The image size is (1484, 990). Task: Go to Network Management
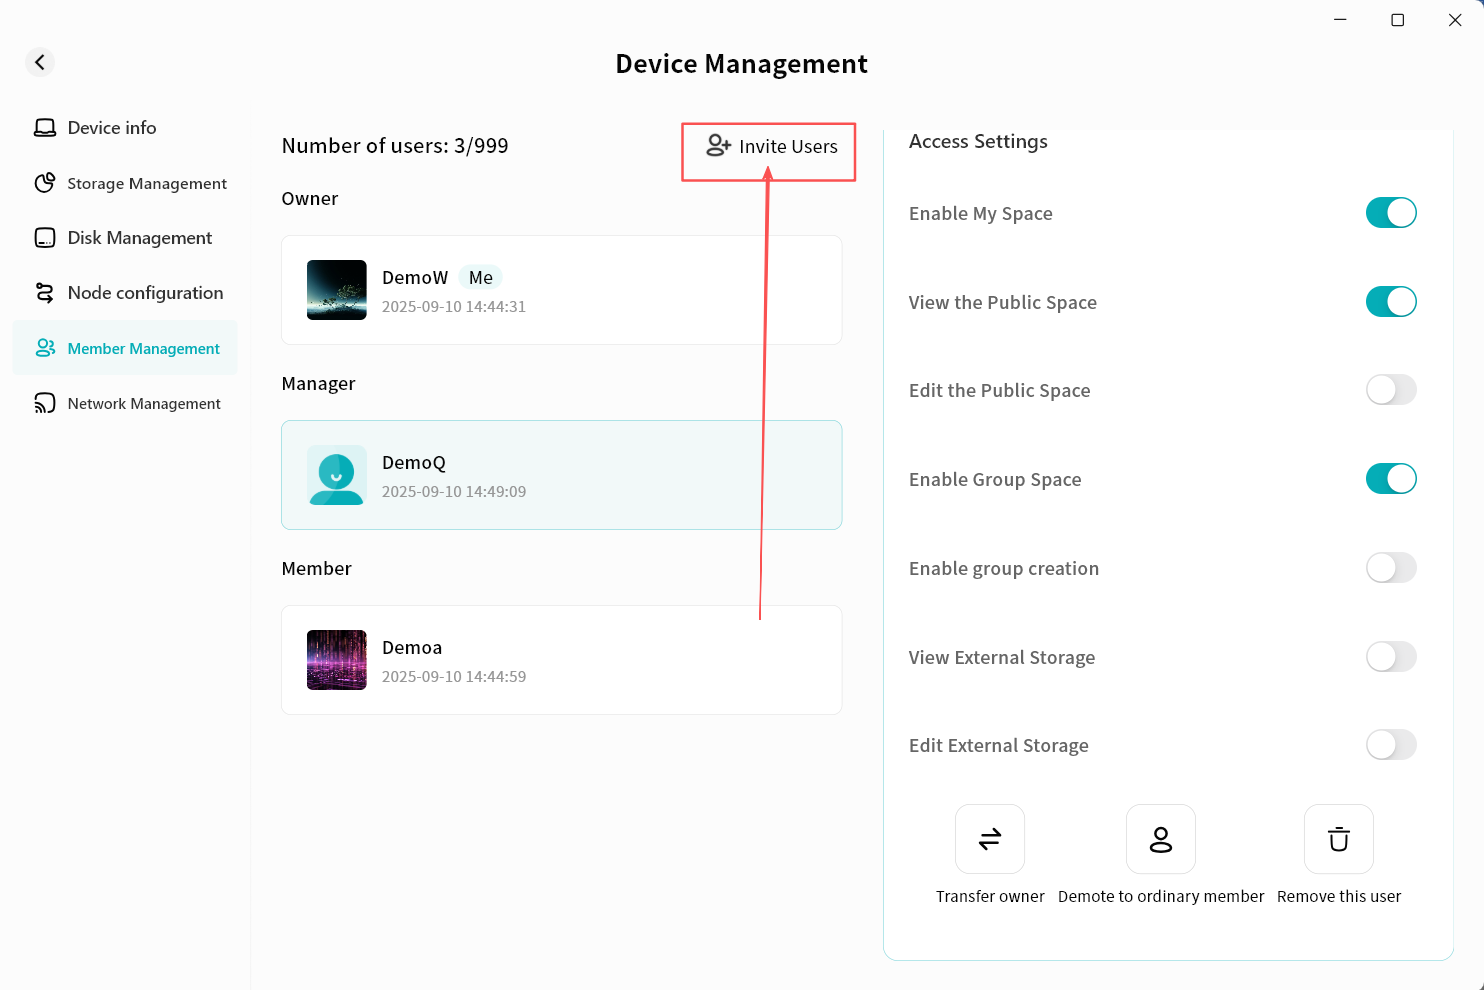(143, 404)
